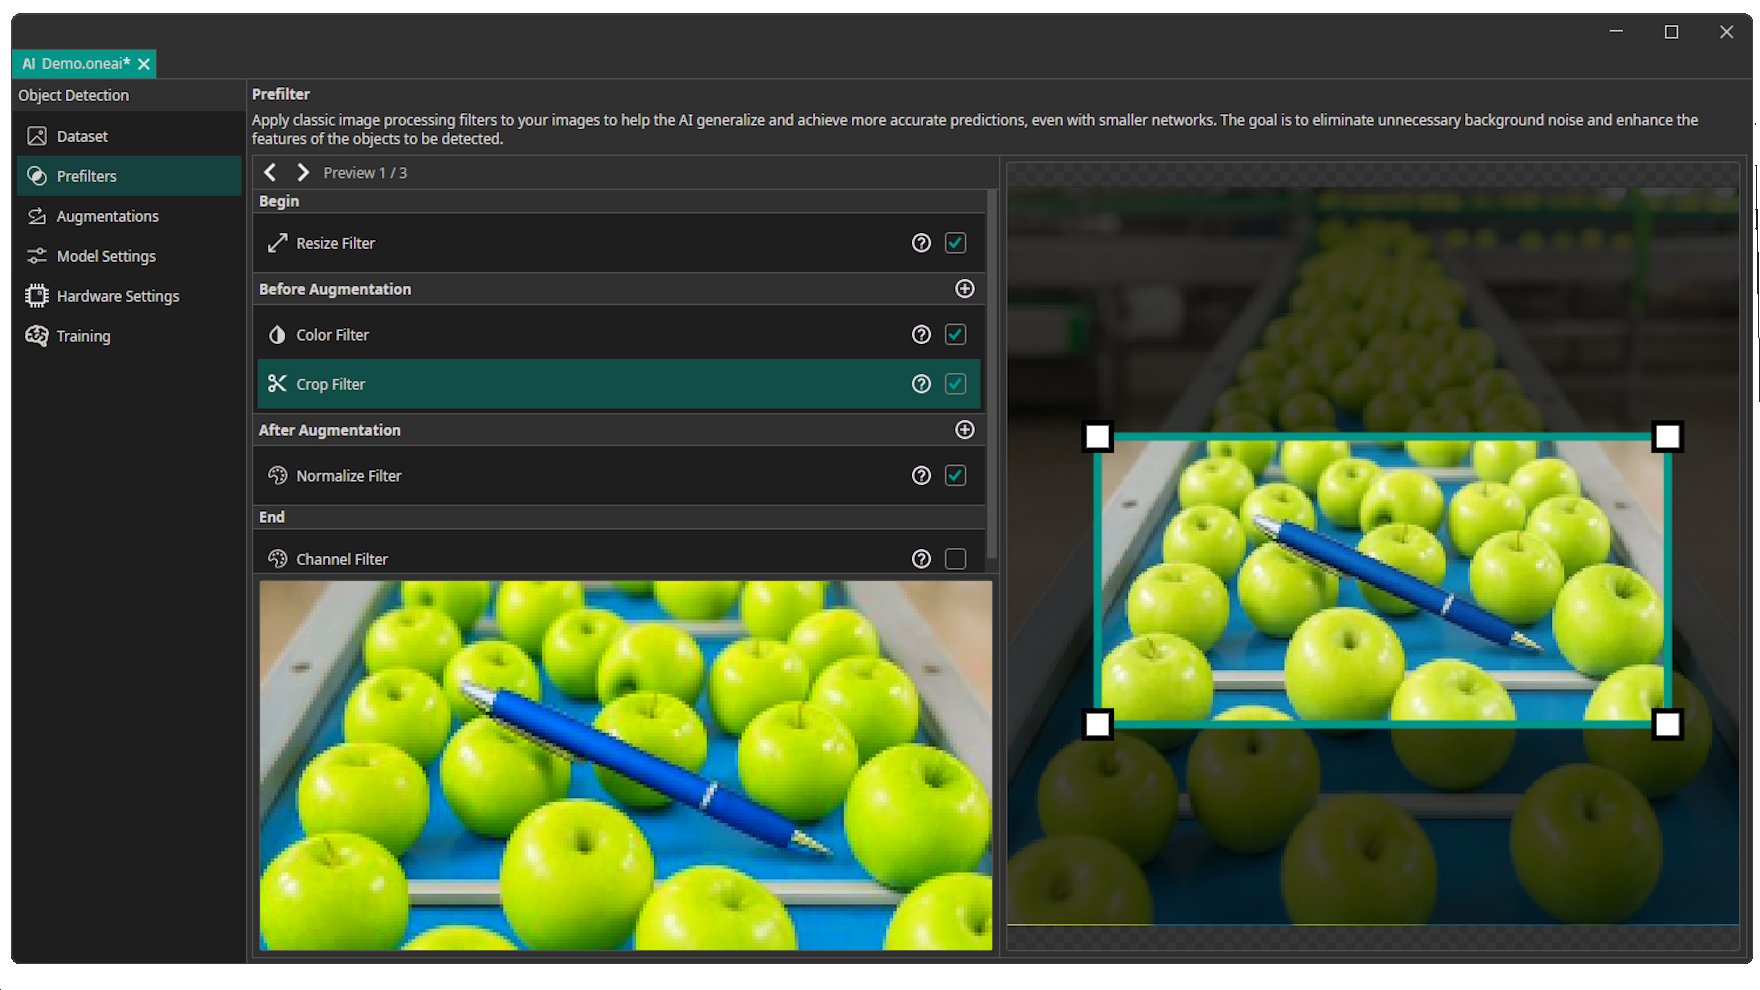Viewport: 1760px width, 990px height.
Task: Toggle the Normalize Filter checkbox
Action: pyautogui.click(x=955, y=476)
